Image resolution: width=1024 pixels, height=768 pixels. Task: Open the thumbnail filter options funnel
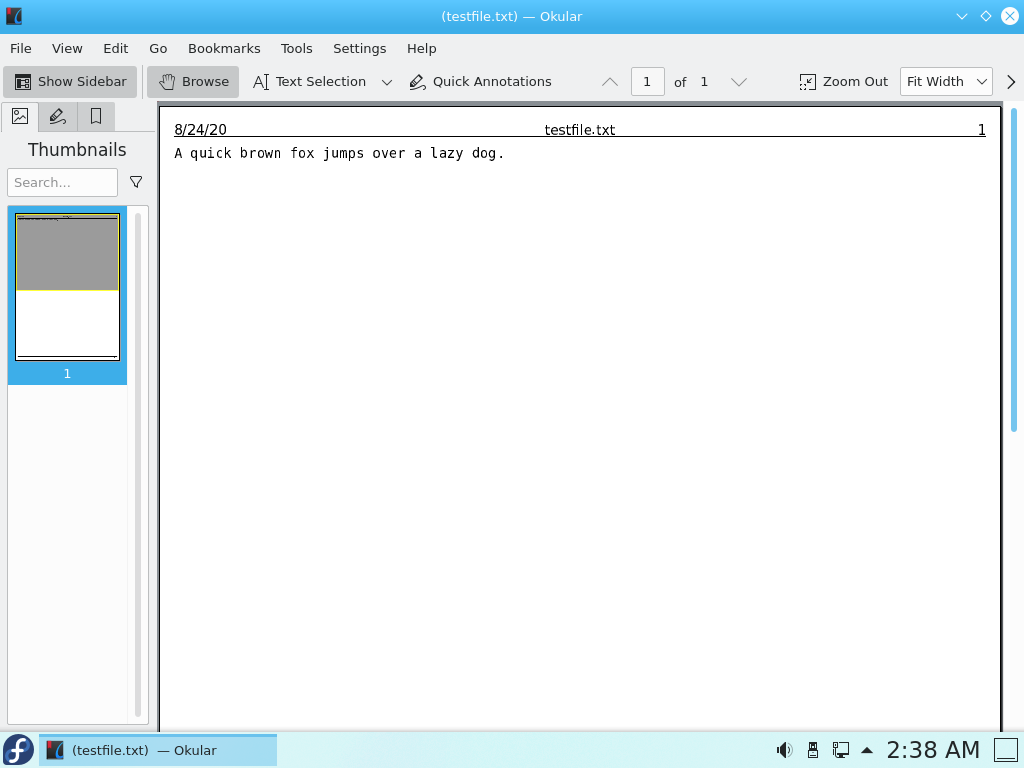pos(136,182)
